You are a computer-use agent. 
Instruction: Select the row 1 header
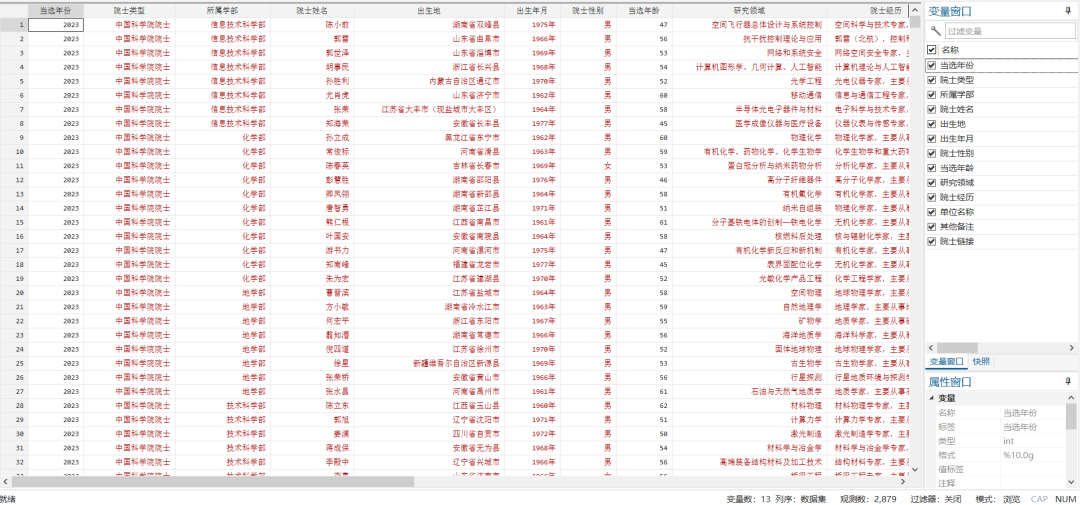14,25
